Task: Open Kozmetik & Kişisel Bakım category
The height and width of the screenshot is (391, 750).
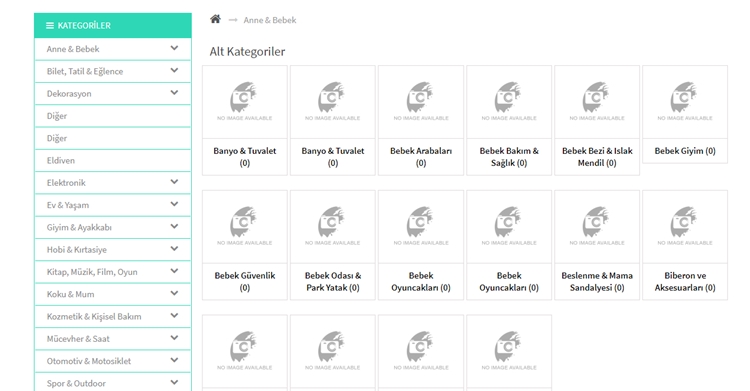Action: click(x=94, y=316)
